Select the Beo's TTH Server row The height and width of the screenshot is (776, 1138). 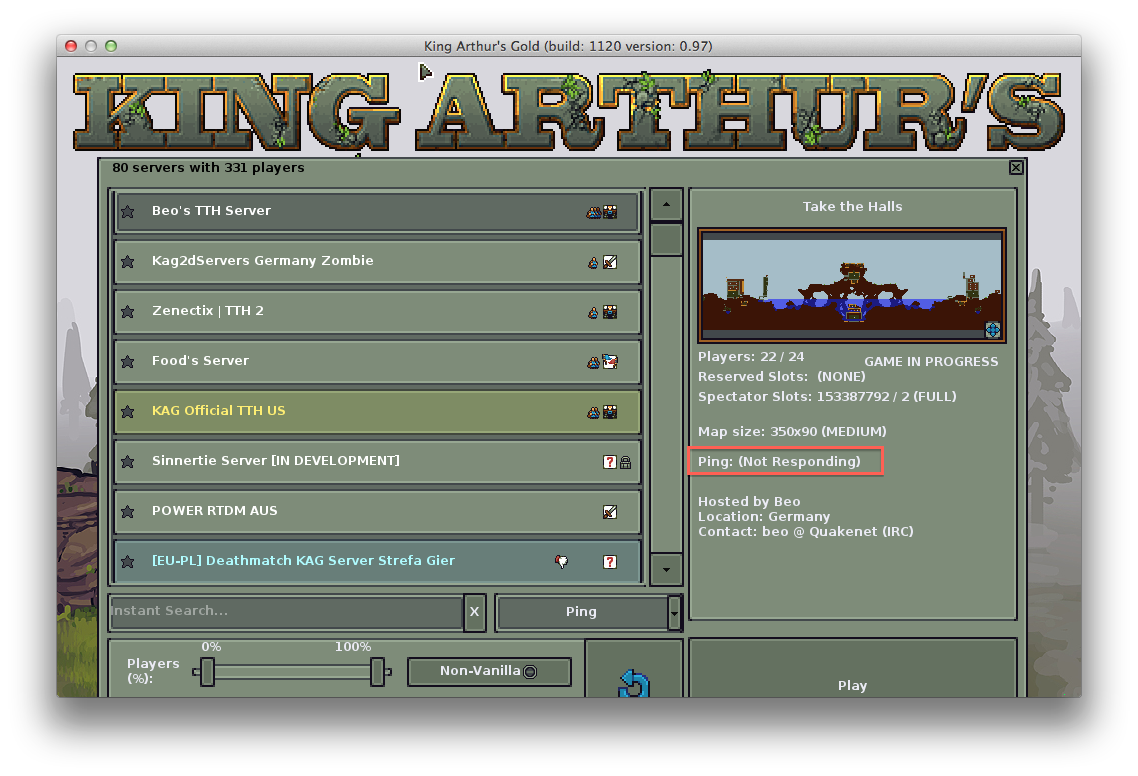(x=377, y=212)
